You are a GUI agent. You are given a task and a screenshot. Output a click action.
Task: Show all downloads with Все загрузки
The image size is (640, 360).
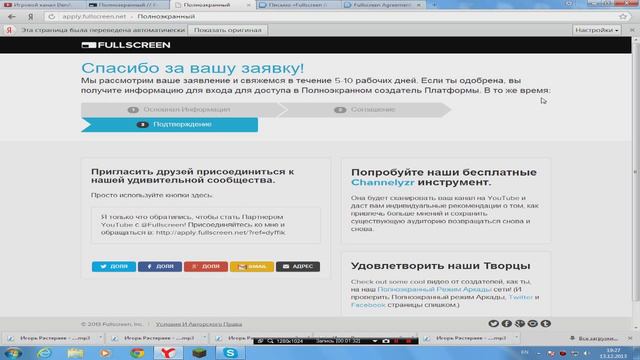[x=594, y=338]
